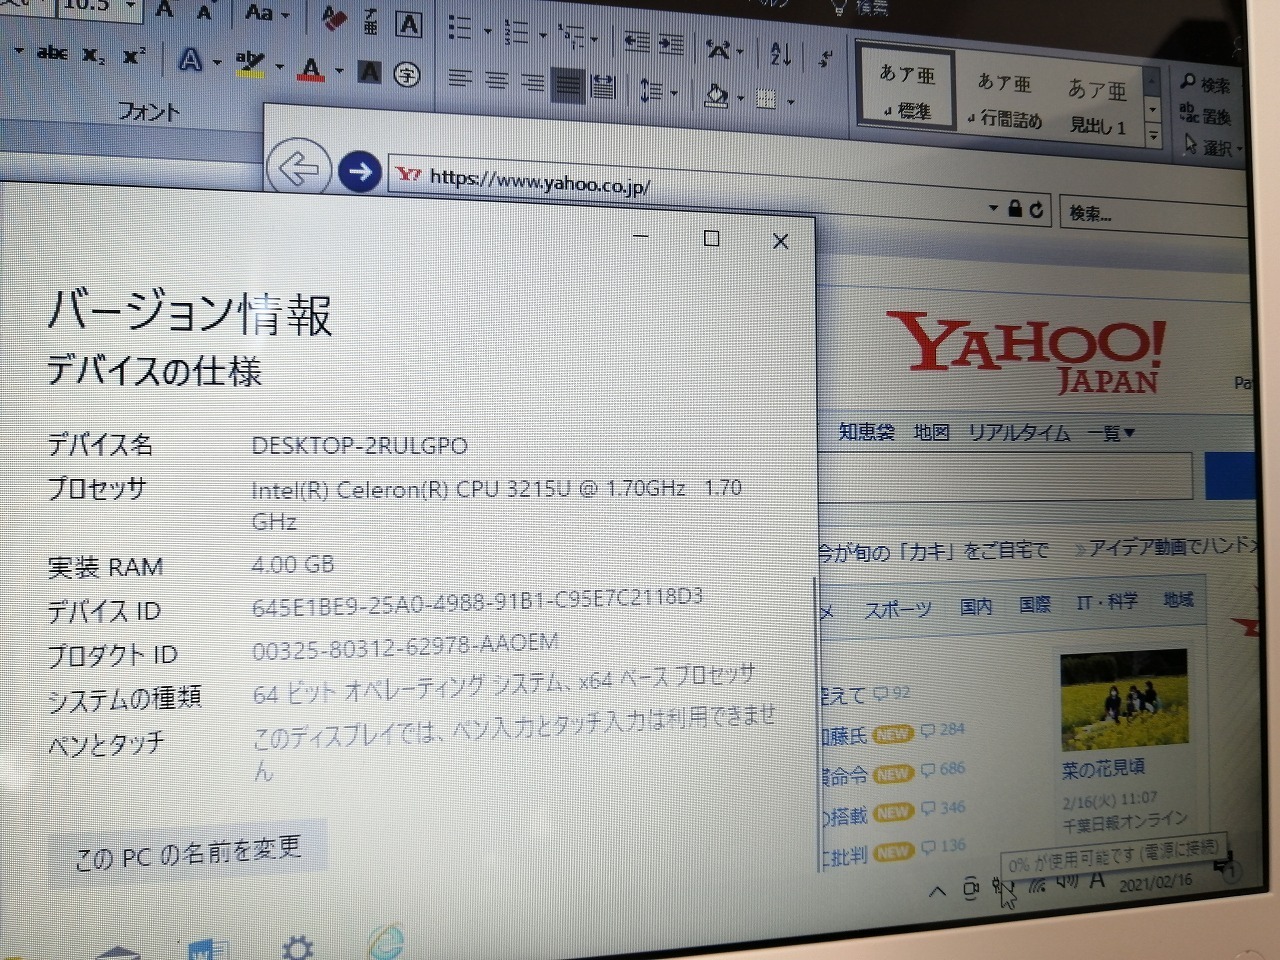Open the bullet list dropdown arrow

pos(487,30)
